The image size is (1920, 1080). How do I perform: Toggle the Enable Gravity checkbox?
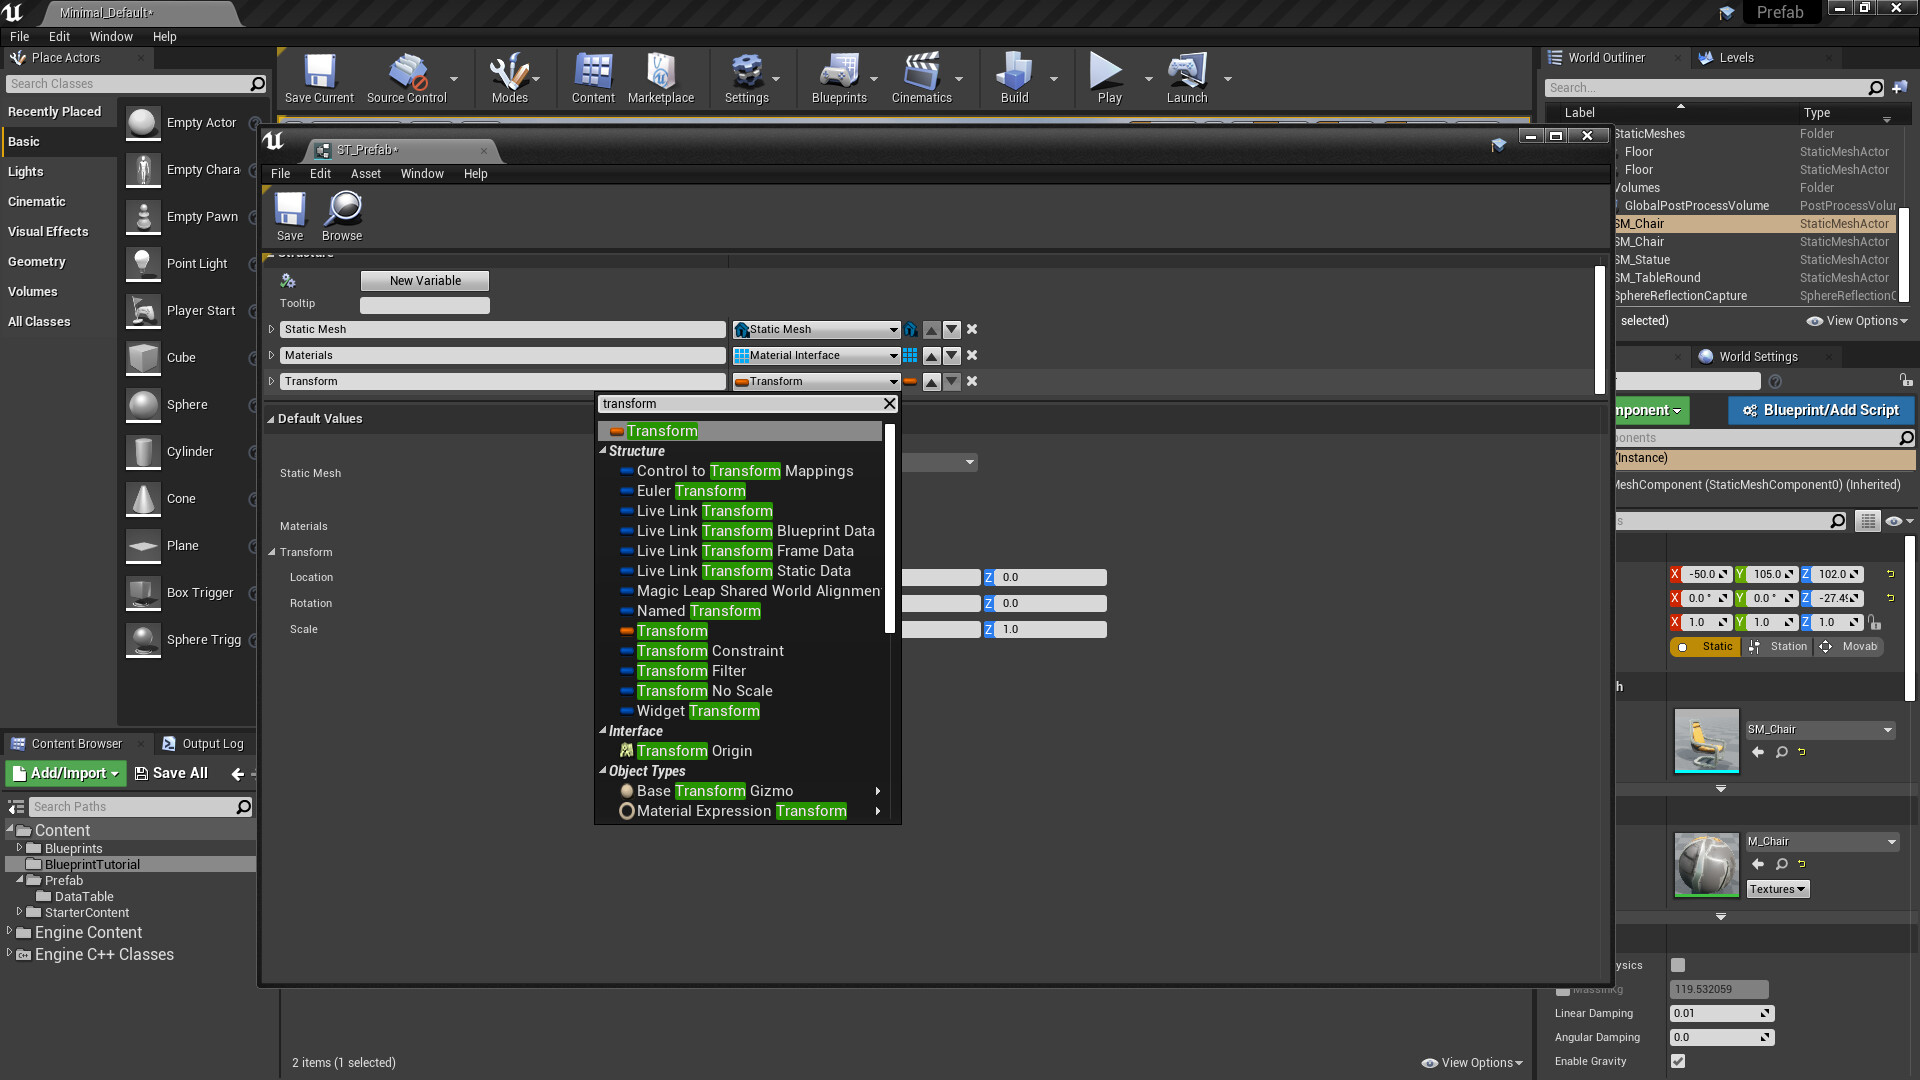tap(1678, 1062)
